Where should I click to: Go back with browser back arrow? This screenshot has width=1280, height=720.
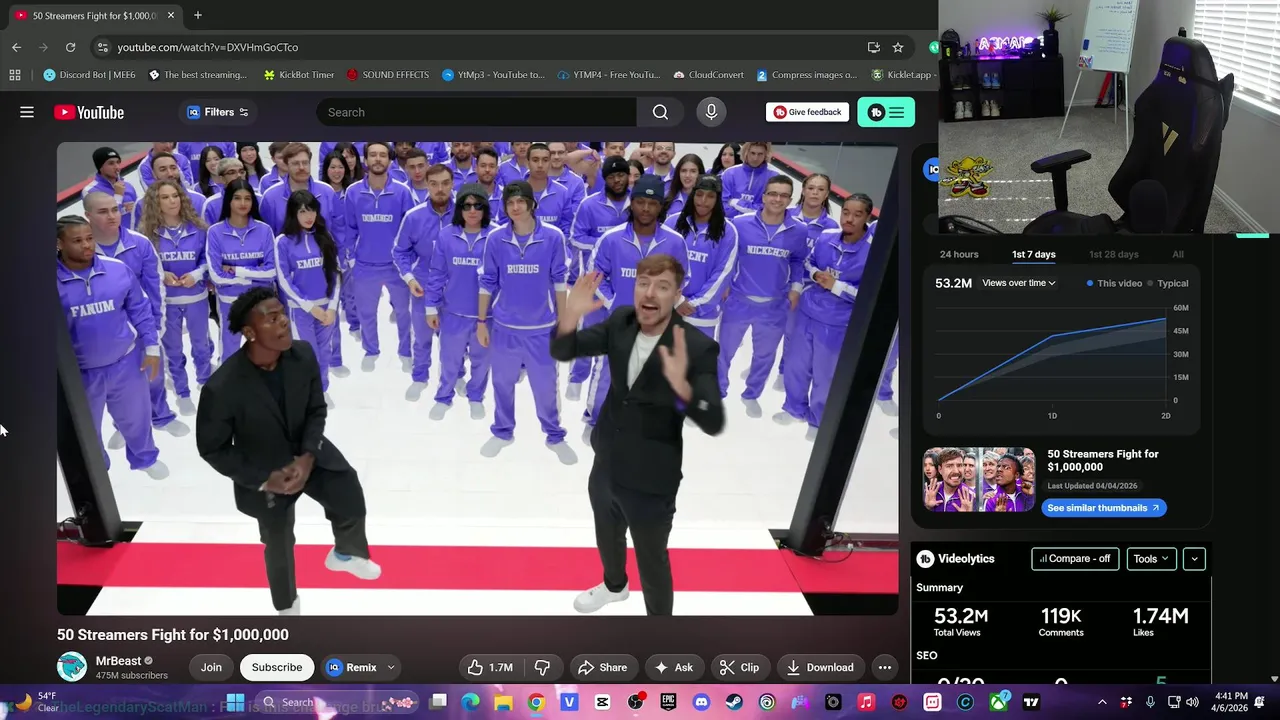(16, 47)
